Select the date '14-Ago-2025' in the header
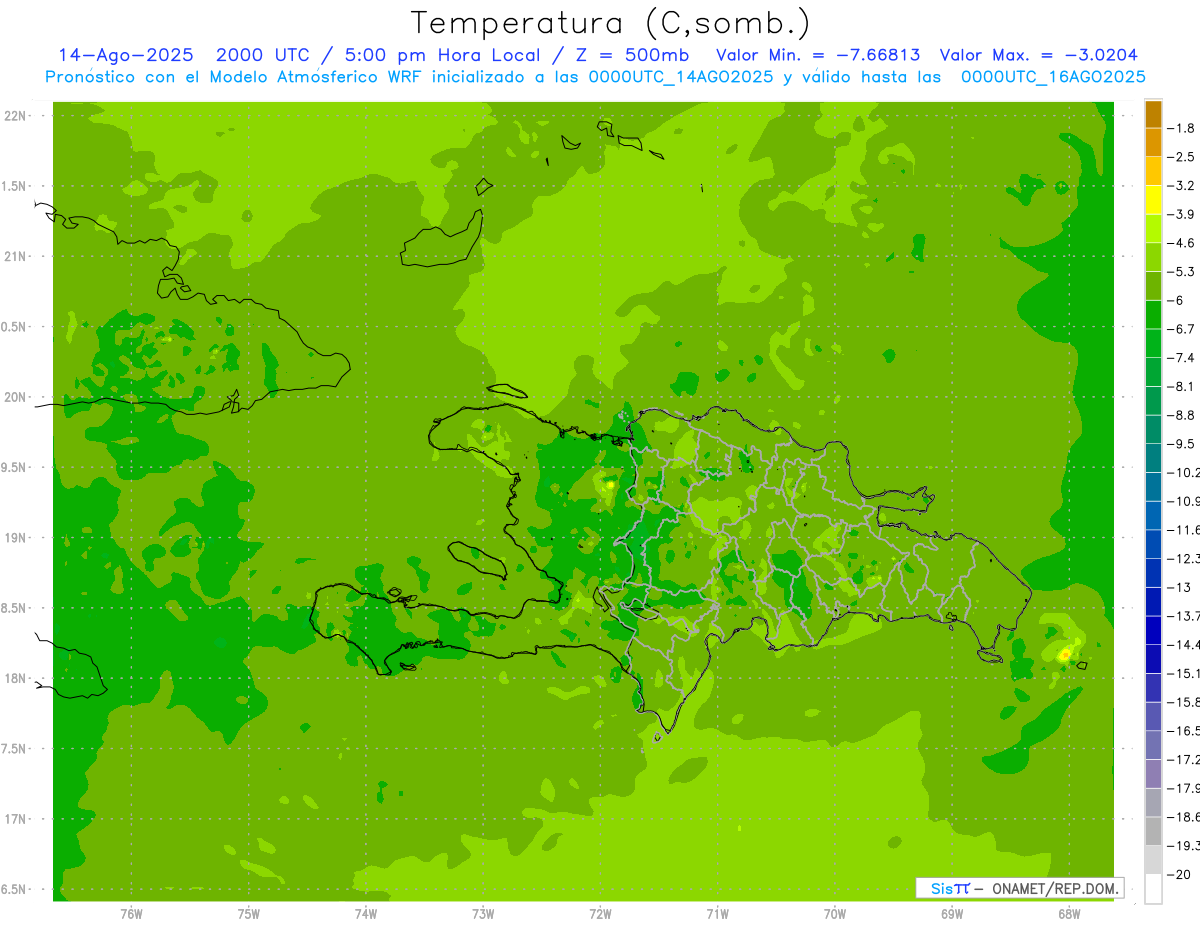The image size is (1200, 927). point(125,55)
